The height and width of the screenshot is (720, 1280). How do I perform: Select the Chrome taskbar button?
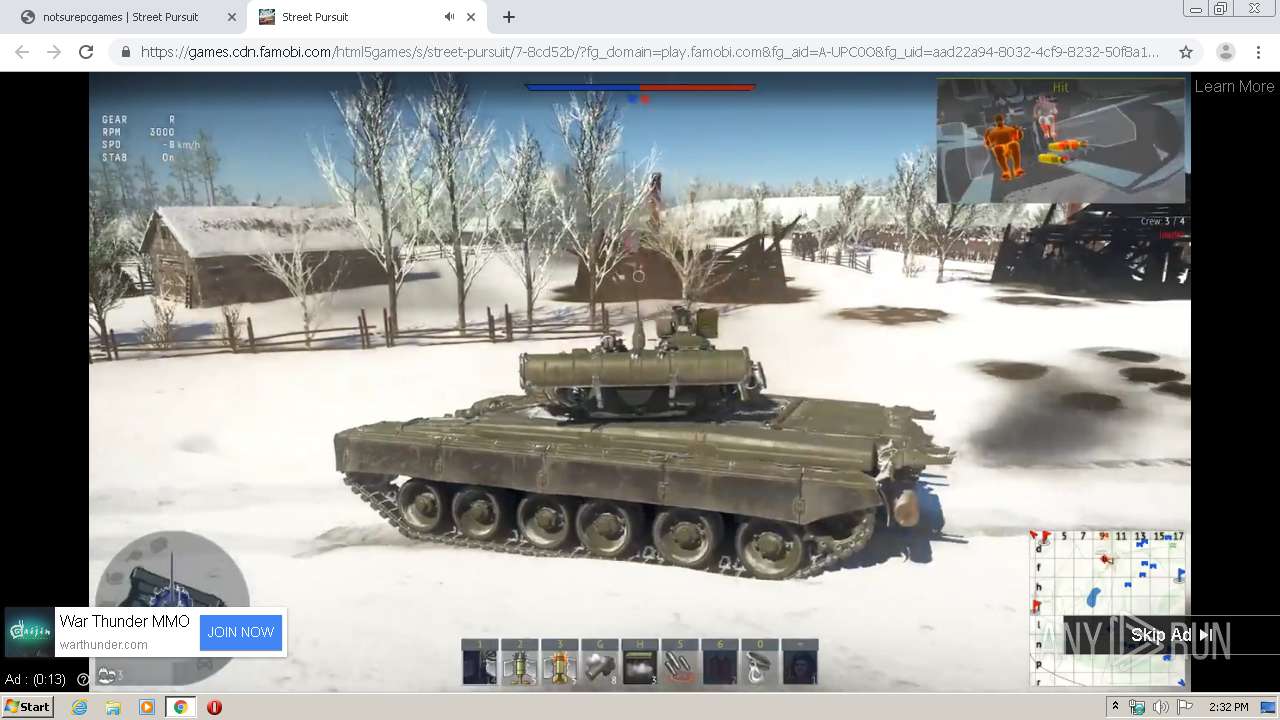point(180,707)
